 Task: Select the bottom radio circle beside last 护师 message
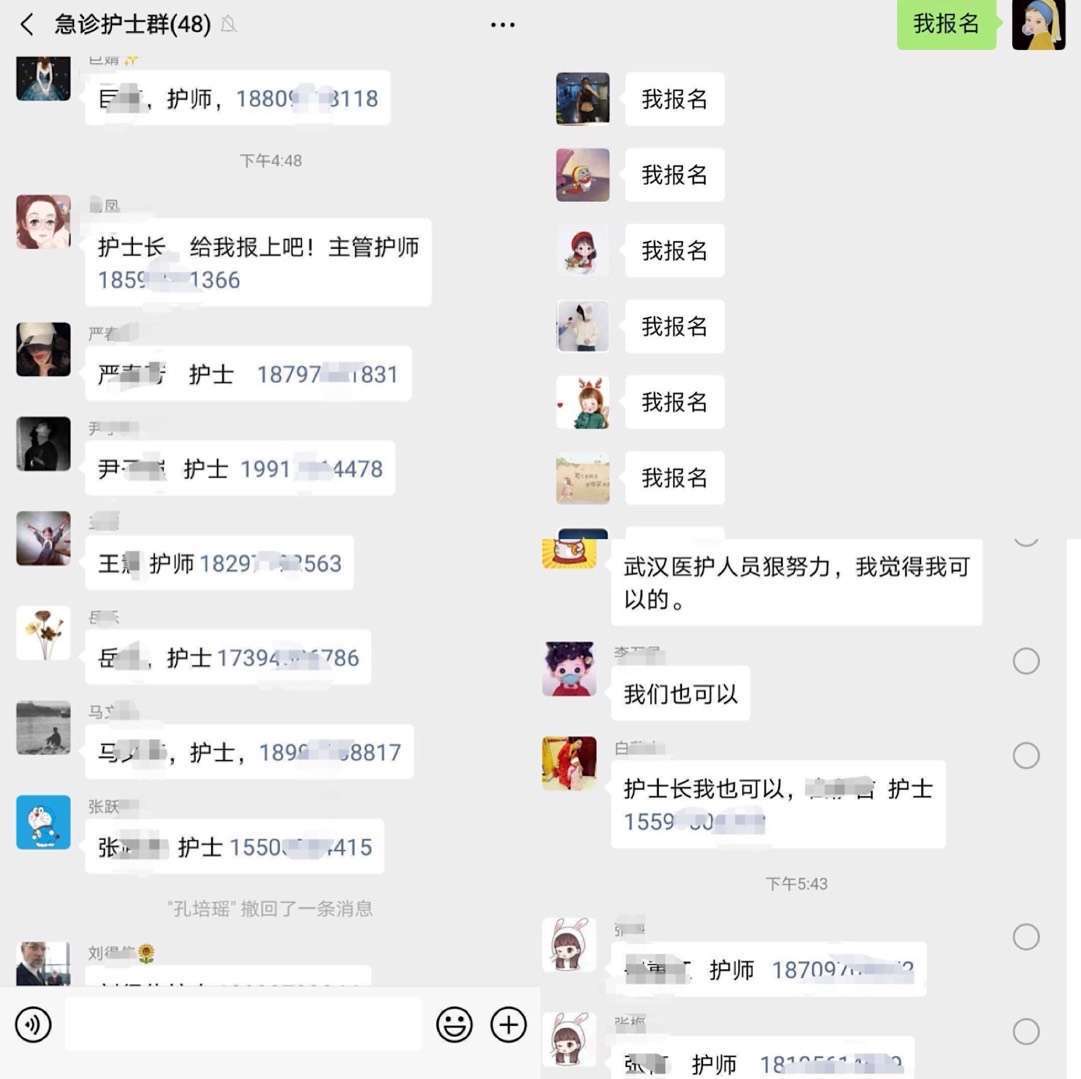point(1026,1031)
